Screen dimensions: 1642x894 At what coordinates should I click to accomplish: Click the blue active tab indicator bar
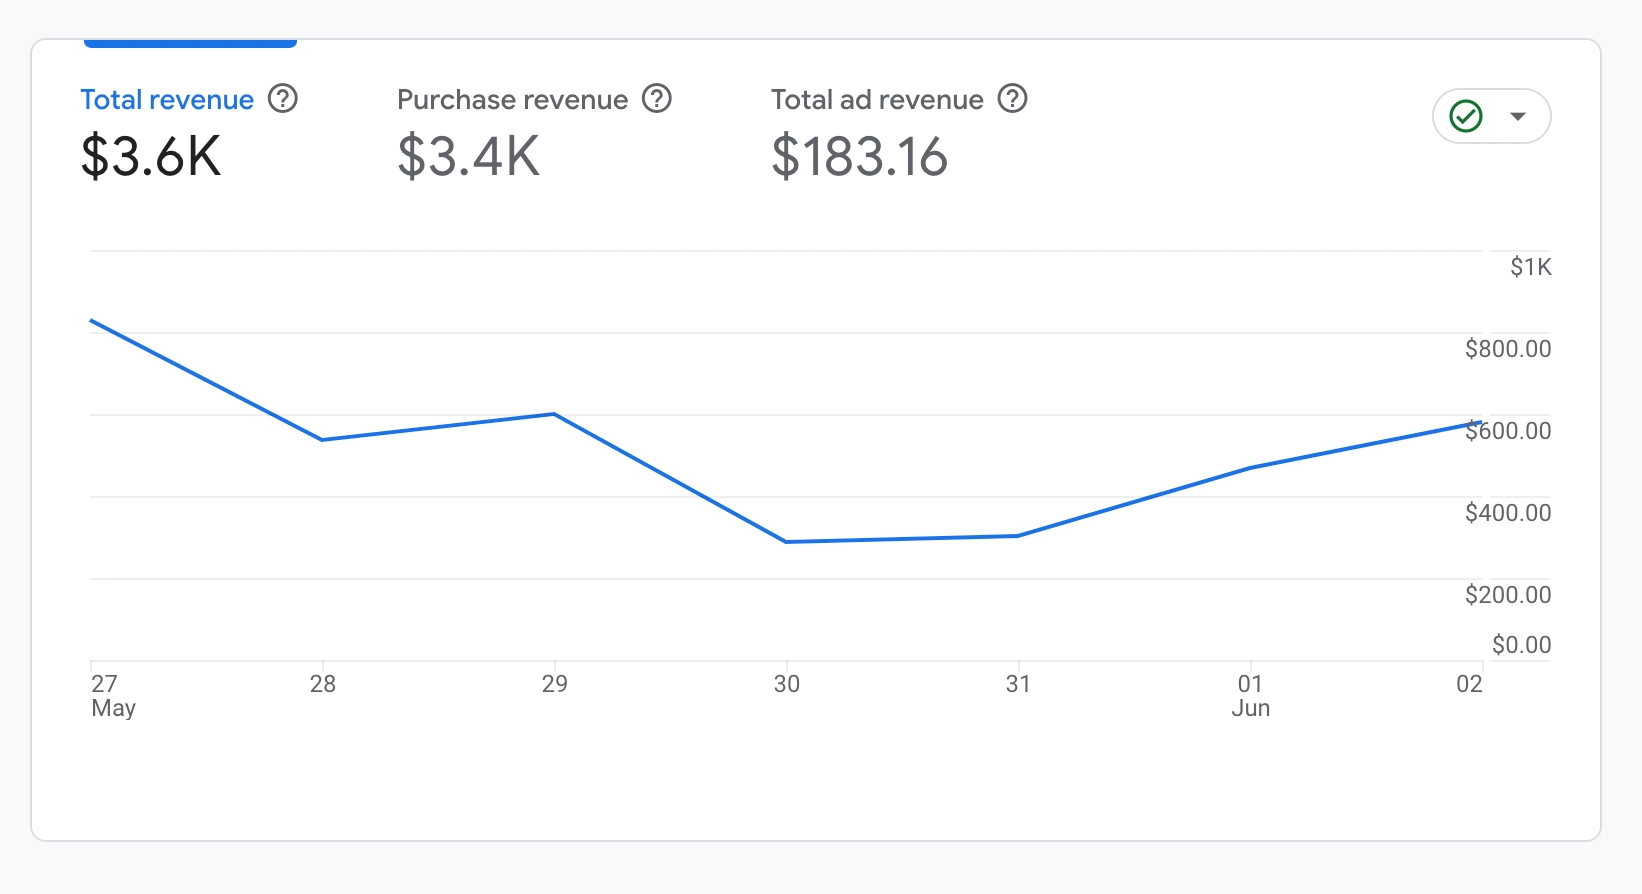coord(190,44)
